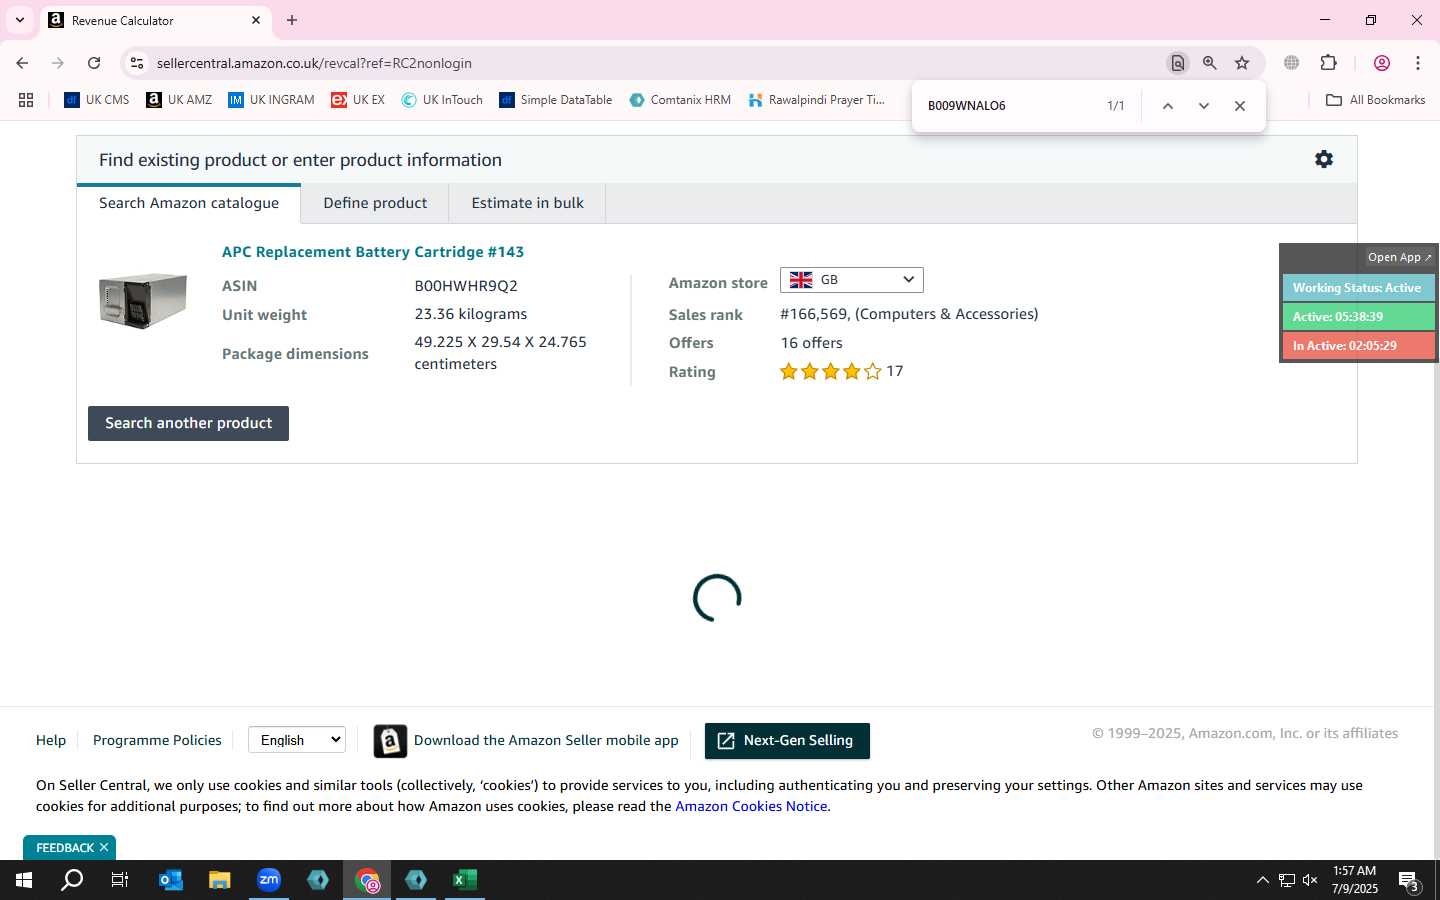The image size is (1440, 900).
Task: Click the battery cartridge product thumbnail
Action: tap(143, 299)
